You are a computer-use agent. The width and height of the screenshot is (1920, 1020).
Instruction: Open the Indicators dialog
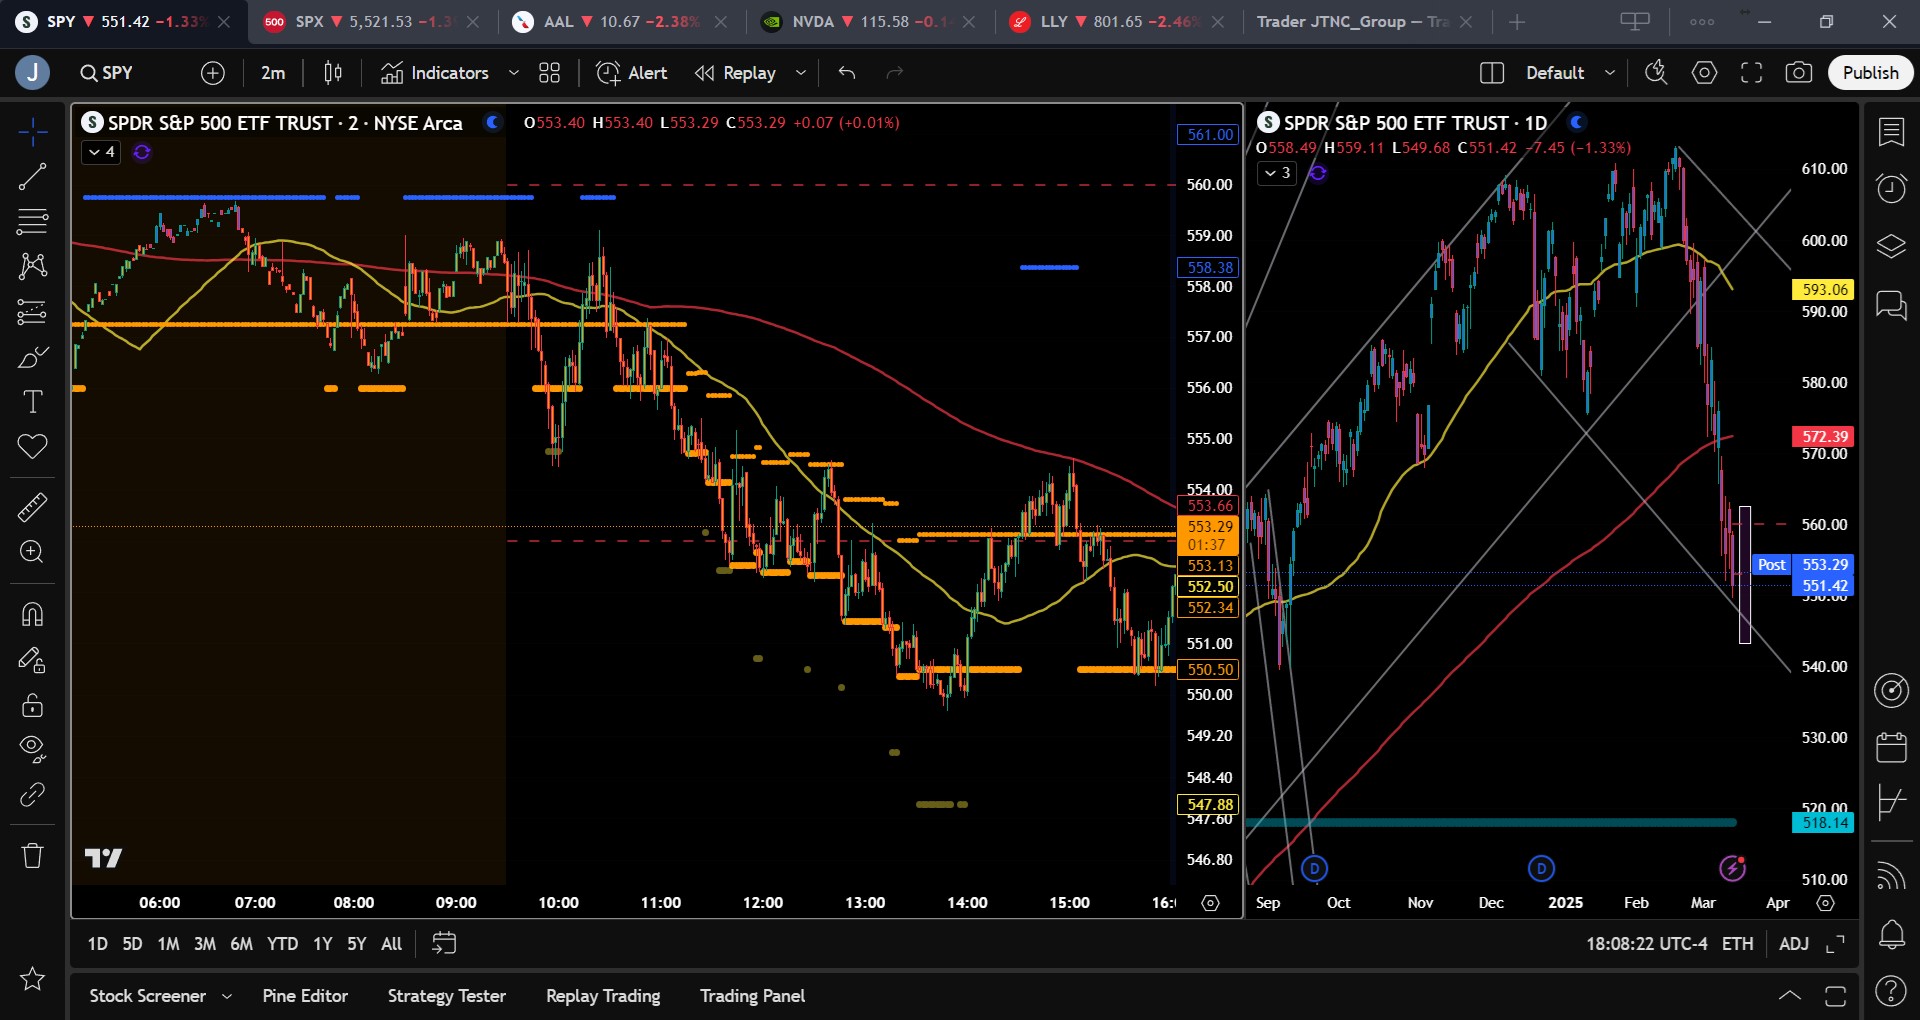435,73
